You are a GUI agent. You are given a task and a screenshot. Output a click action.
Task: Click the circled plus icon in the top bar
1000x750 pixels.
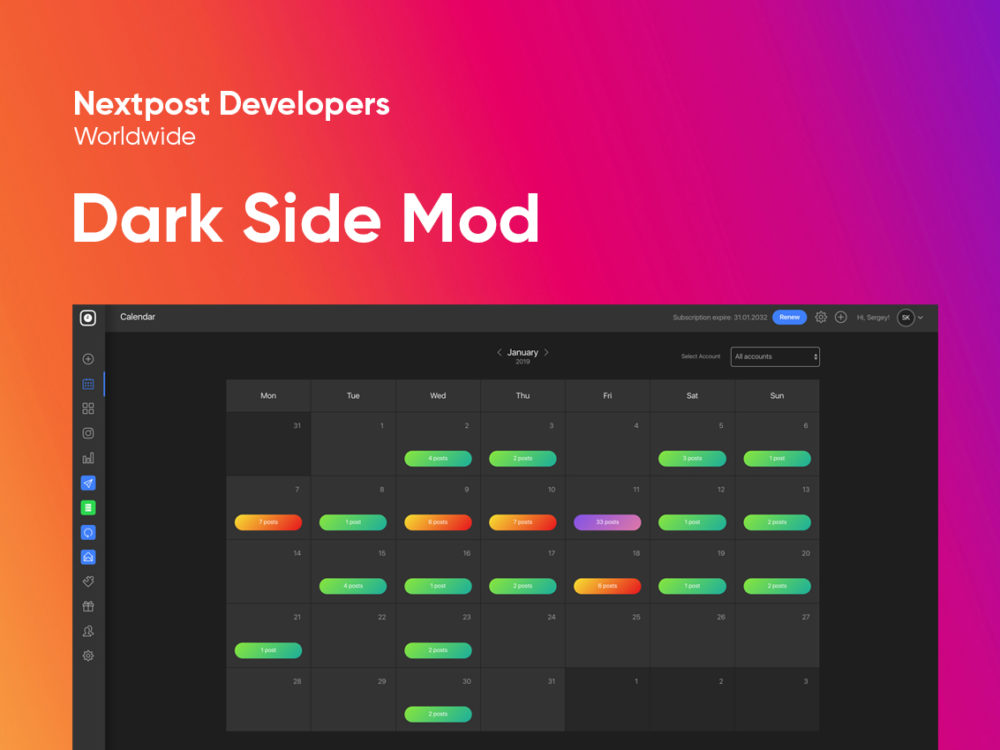(841, 317)
